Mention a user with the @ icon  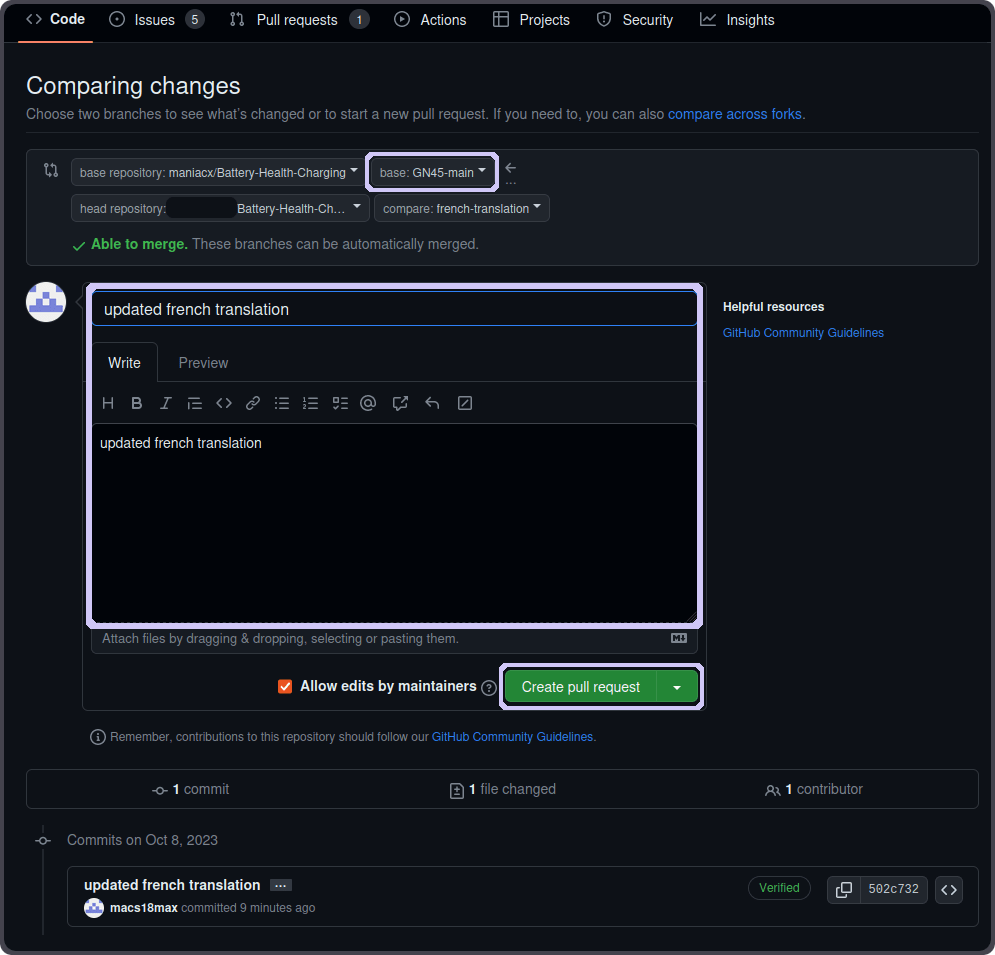tap(368, 404)
